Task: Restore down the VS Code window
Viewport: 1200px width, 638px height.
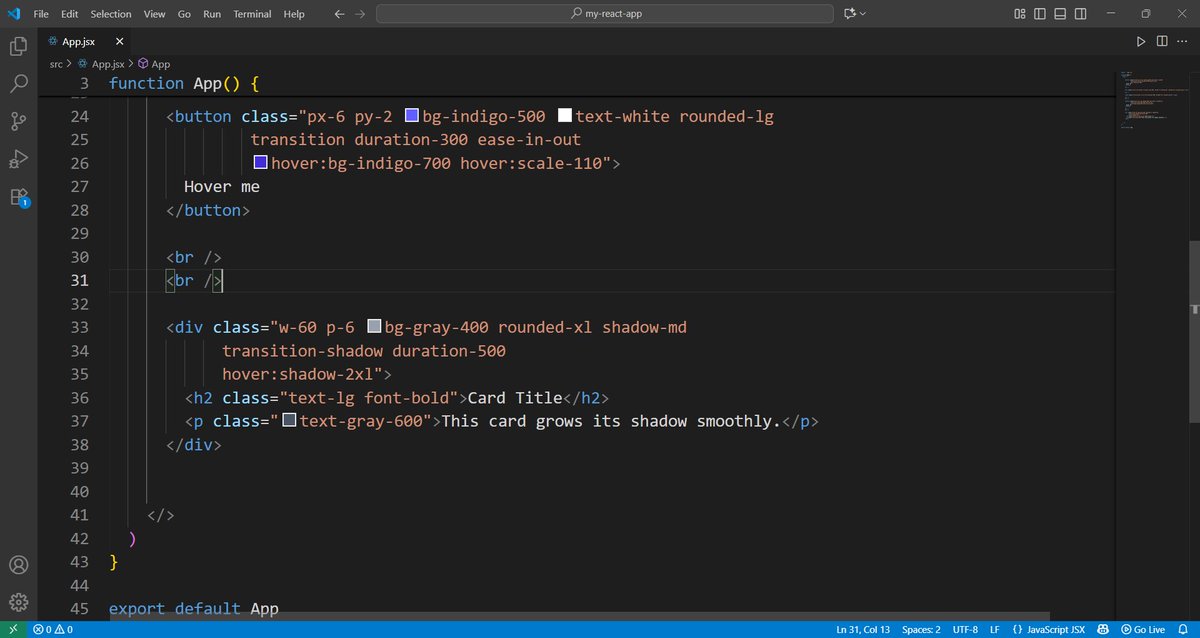Action: point(1146,14)
